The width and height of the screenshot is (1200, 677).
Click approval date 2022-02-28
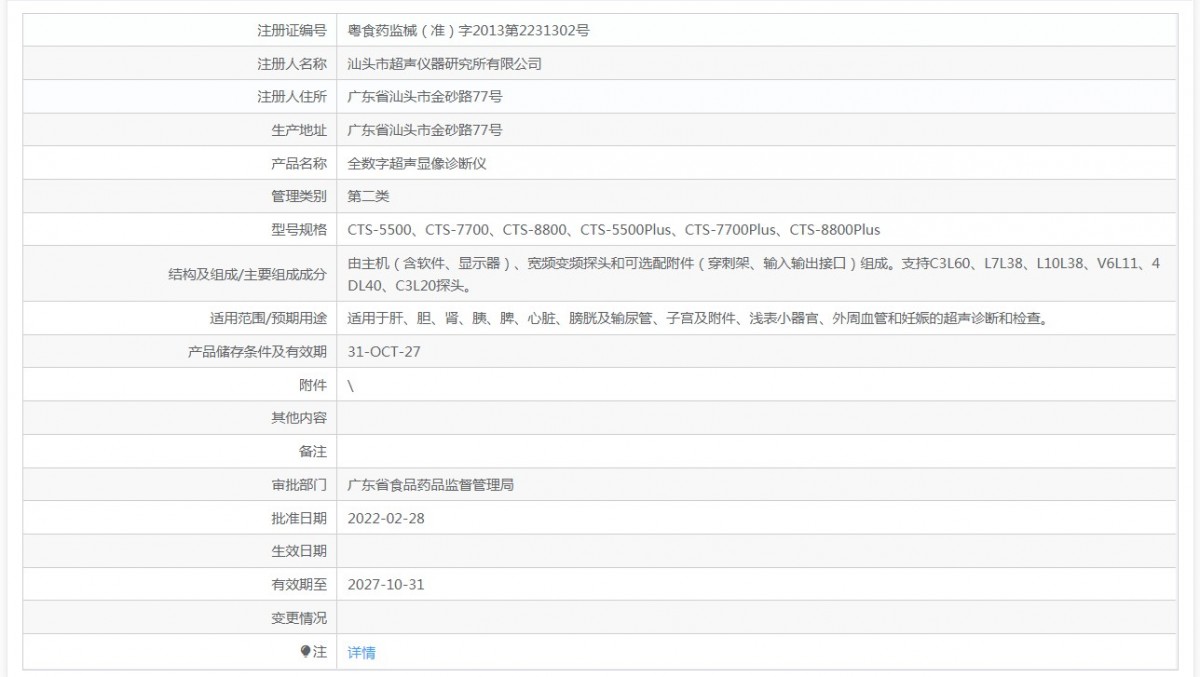pos(386,518)
